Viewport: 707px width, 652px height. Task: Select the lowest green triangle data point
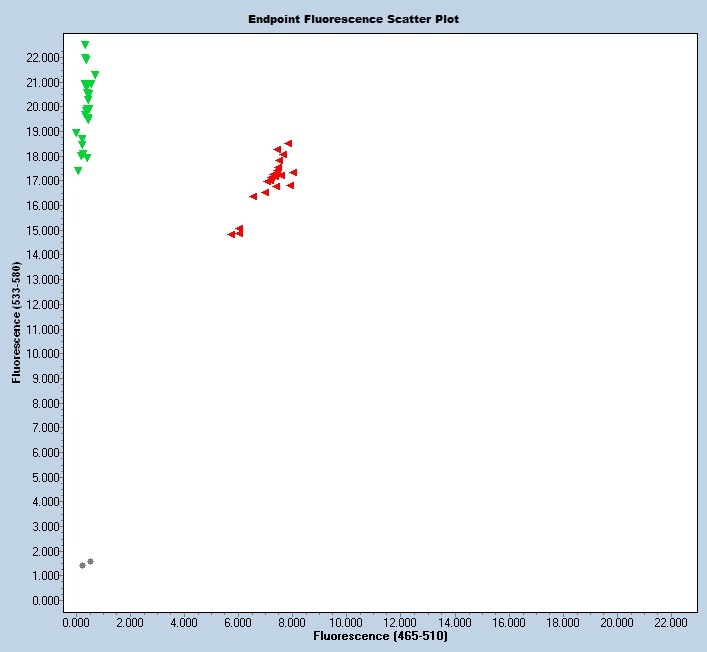(x=78, y=171)
